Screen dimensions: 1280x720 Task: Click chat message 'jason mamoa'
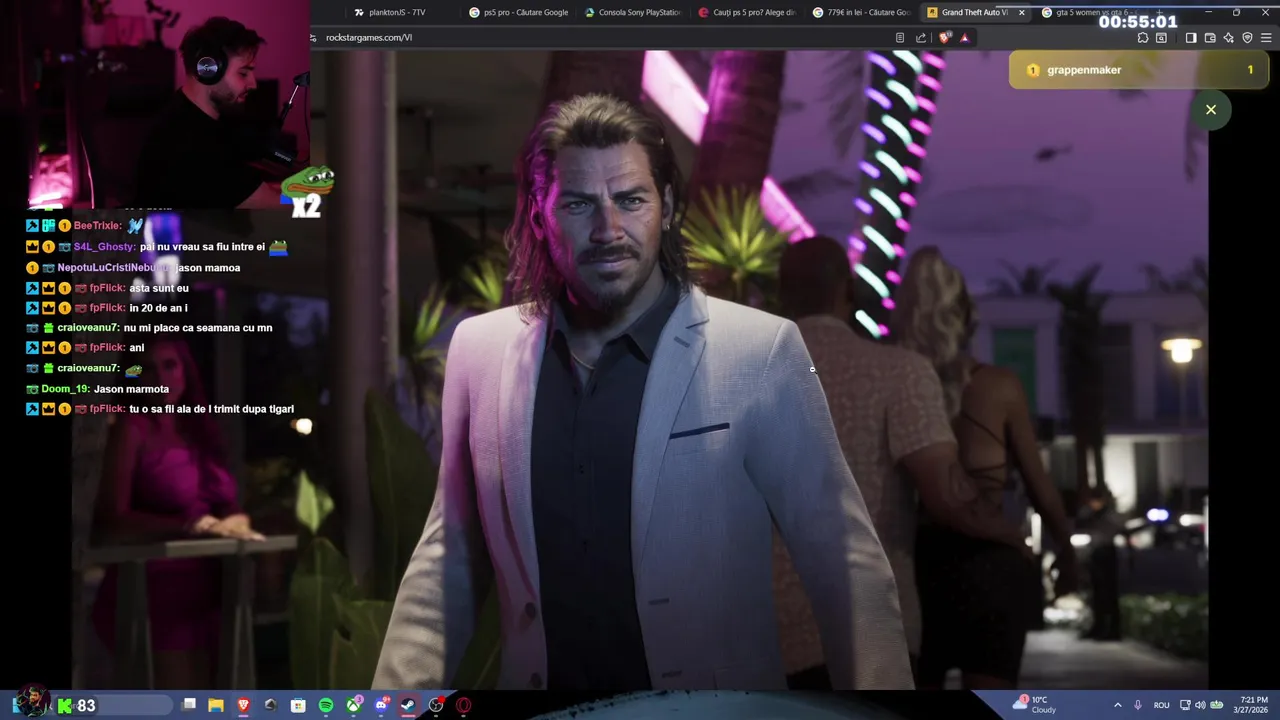coord(208,268)
